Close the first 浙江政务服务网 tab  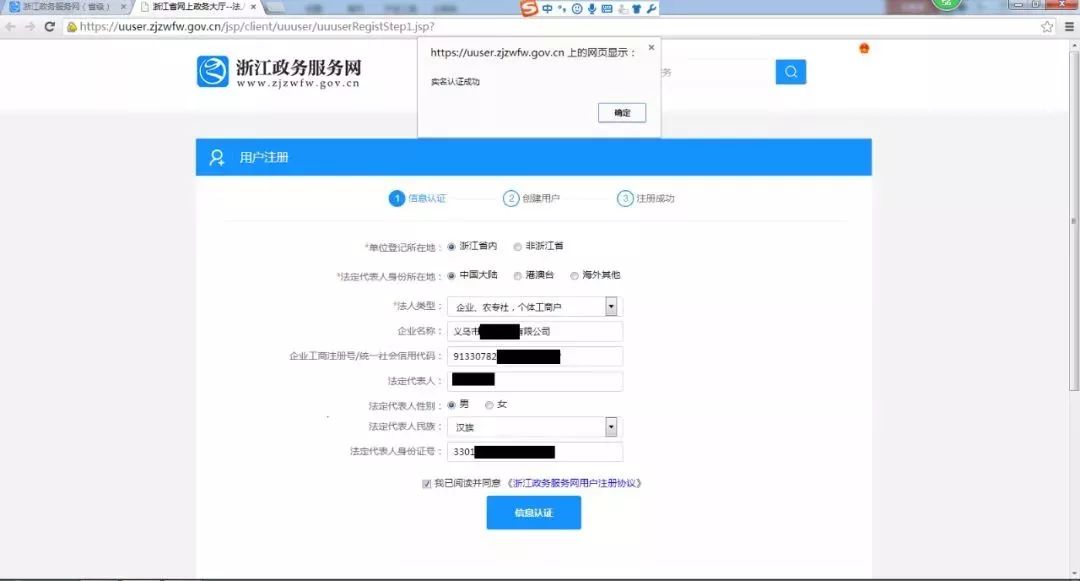123,7
